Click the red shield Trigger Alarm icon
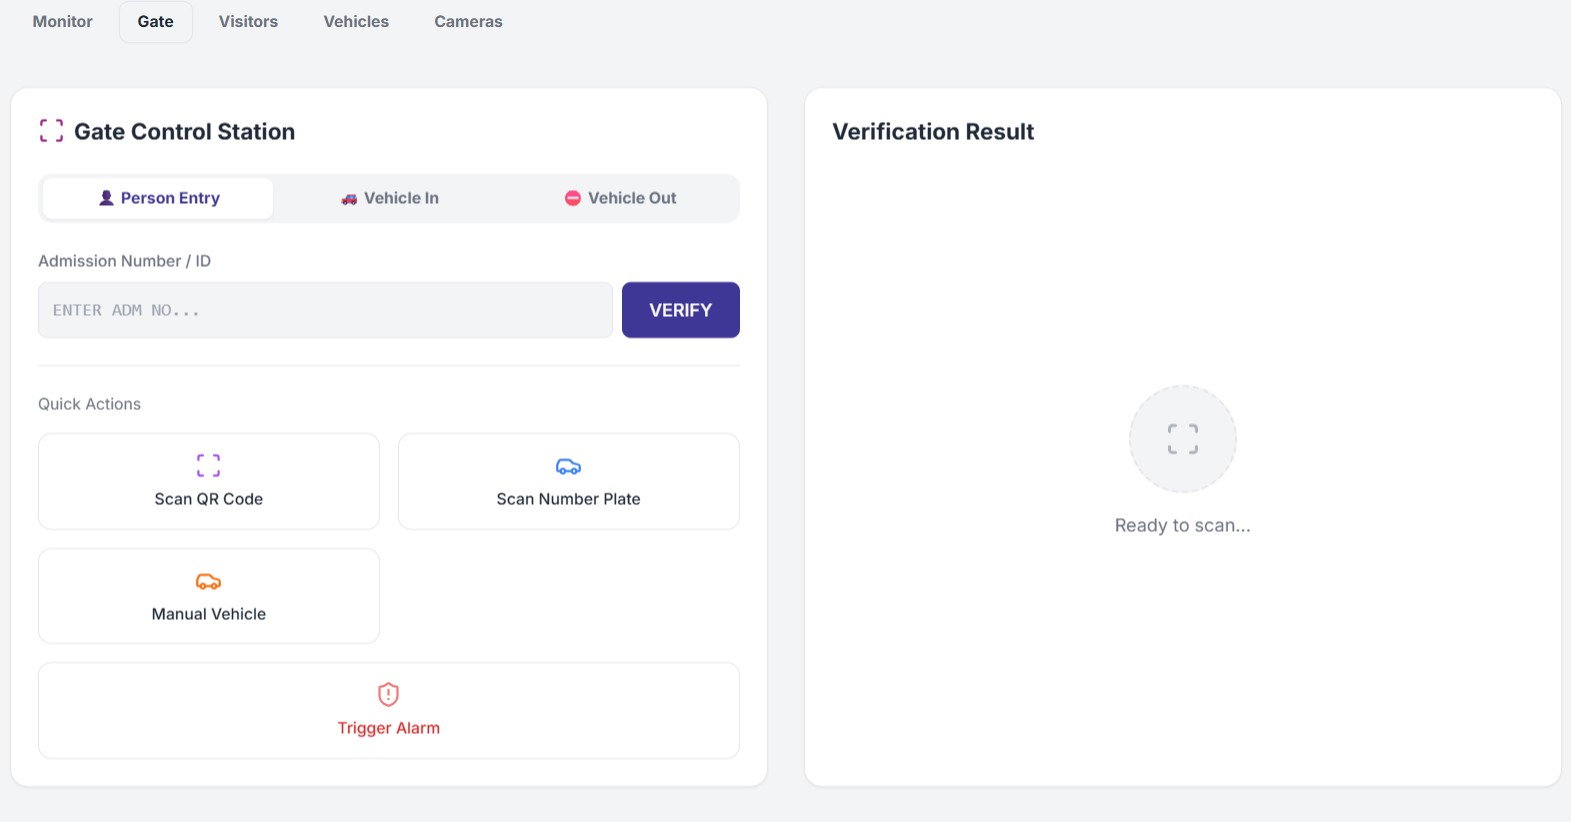The image size is (1571, 822). [x=388, y=694]
